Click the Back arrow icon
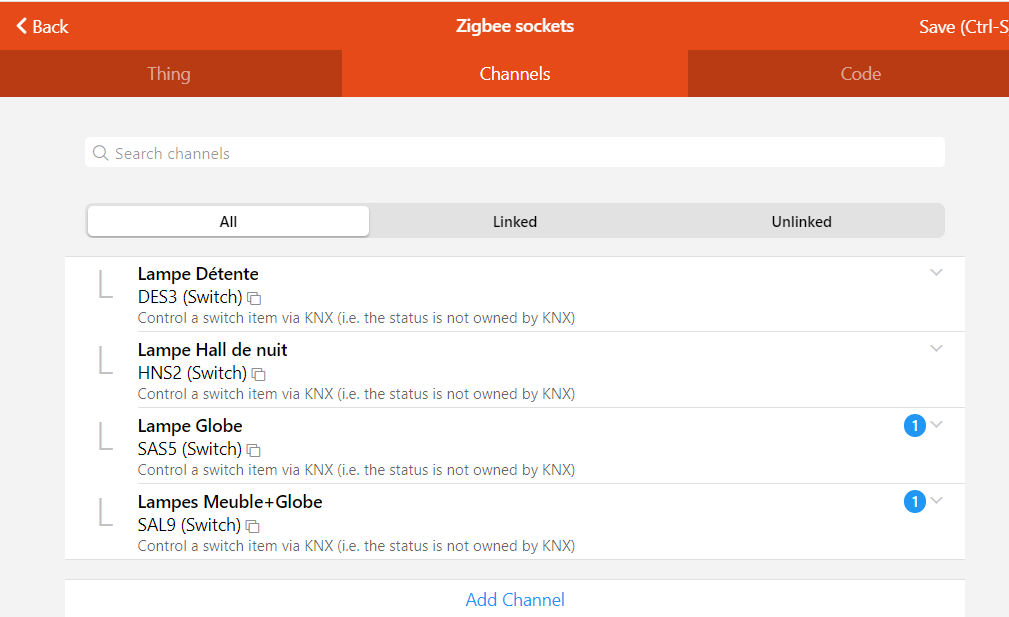Image resolution: width=1009 pixels, height=617 pixels. pos(22,26)
